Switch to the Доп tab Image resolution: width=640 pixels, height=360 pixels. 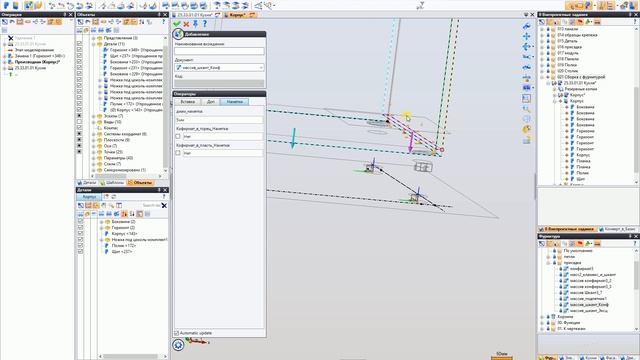point(211,102)
